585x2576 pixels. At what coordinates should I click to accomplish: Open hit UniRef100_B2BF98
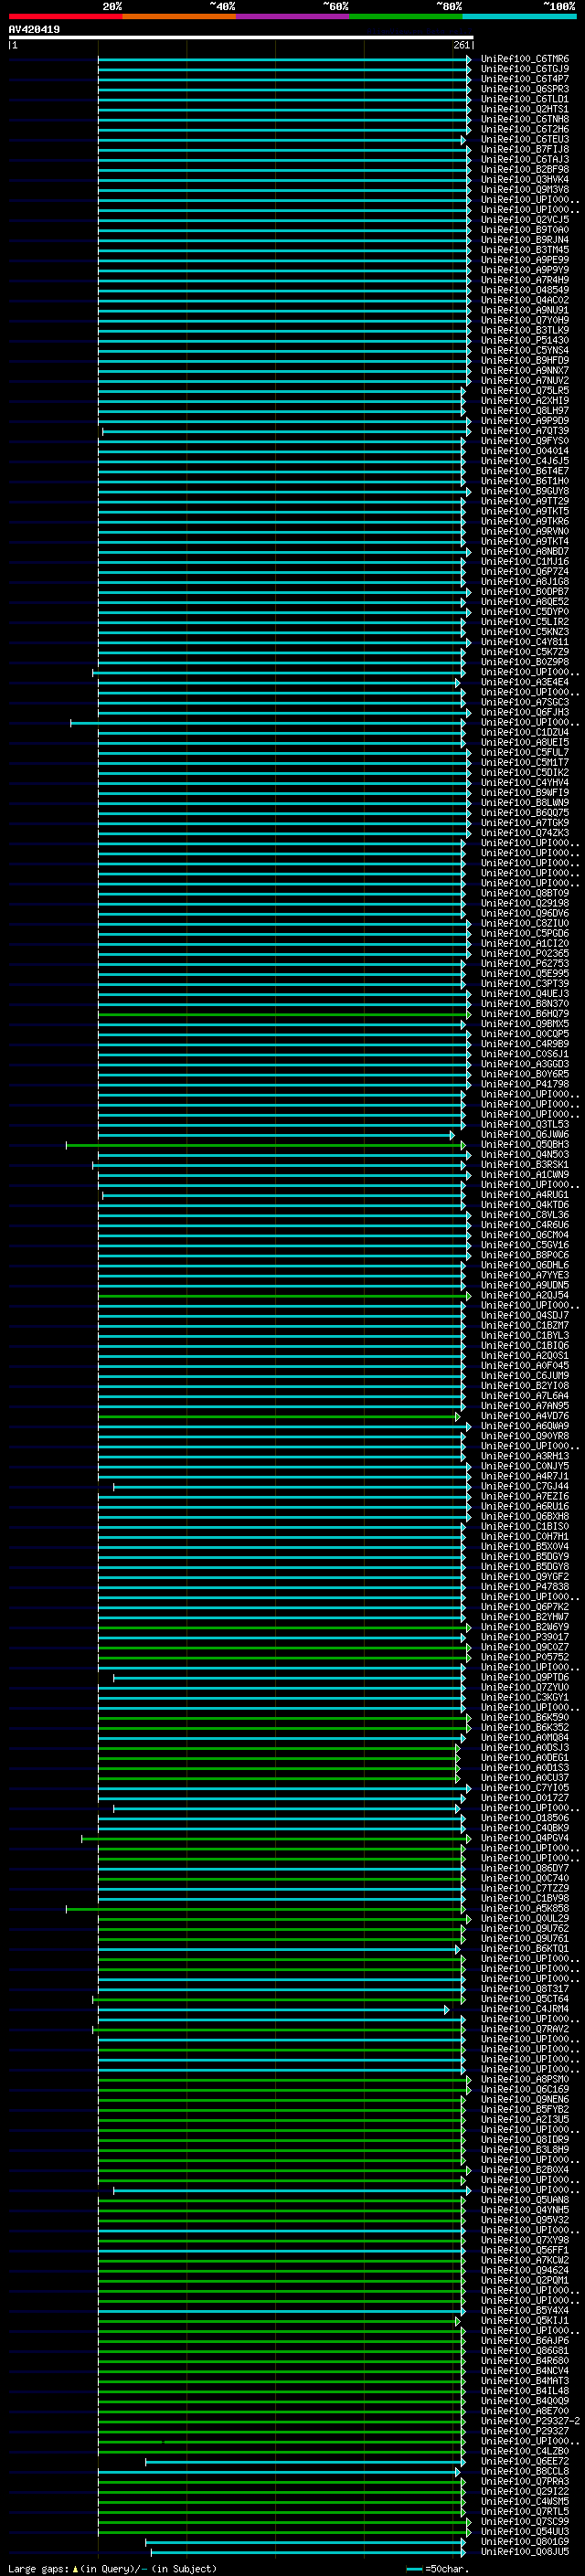pos(525,169)
